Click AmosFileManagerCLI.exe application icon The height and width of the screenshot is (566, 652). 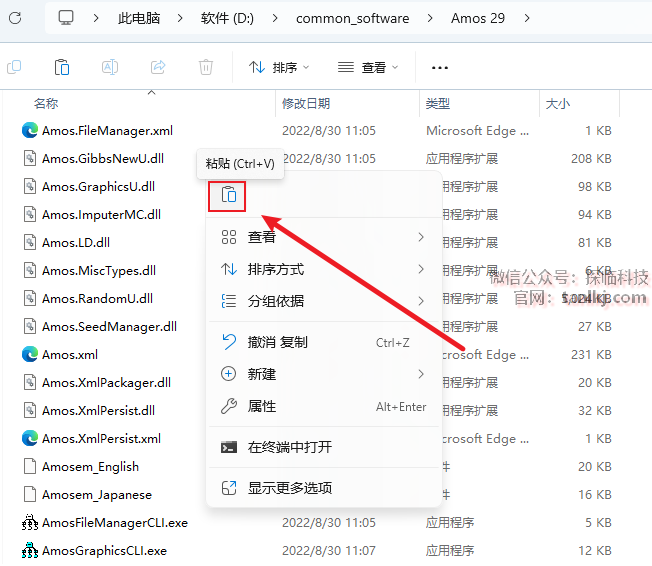coord(30,522)
